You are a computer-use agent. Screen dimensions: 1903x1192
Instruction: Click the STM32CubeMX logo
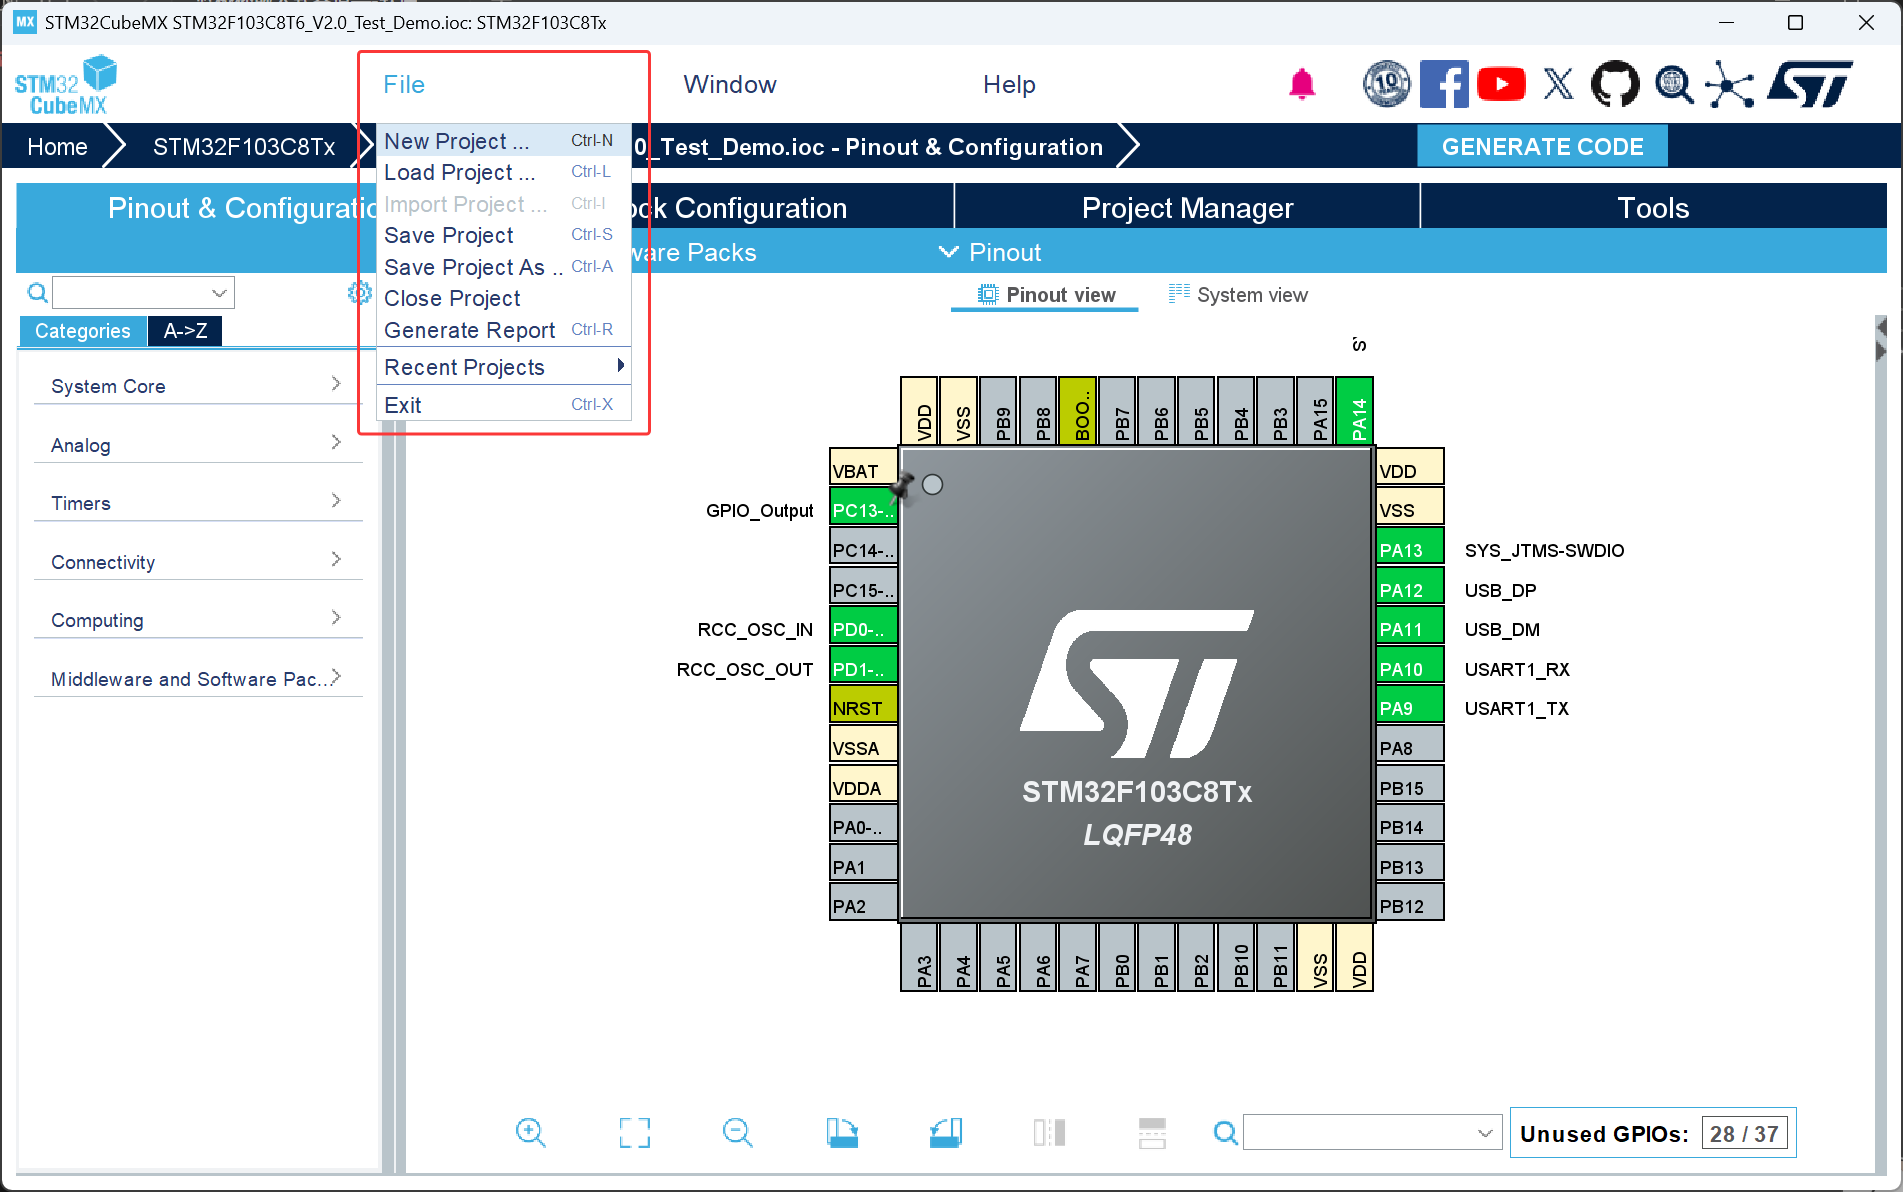pos(66,85)
